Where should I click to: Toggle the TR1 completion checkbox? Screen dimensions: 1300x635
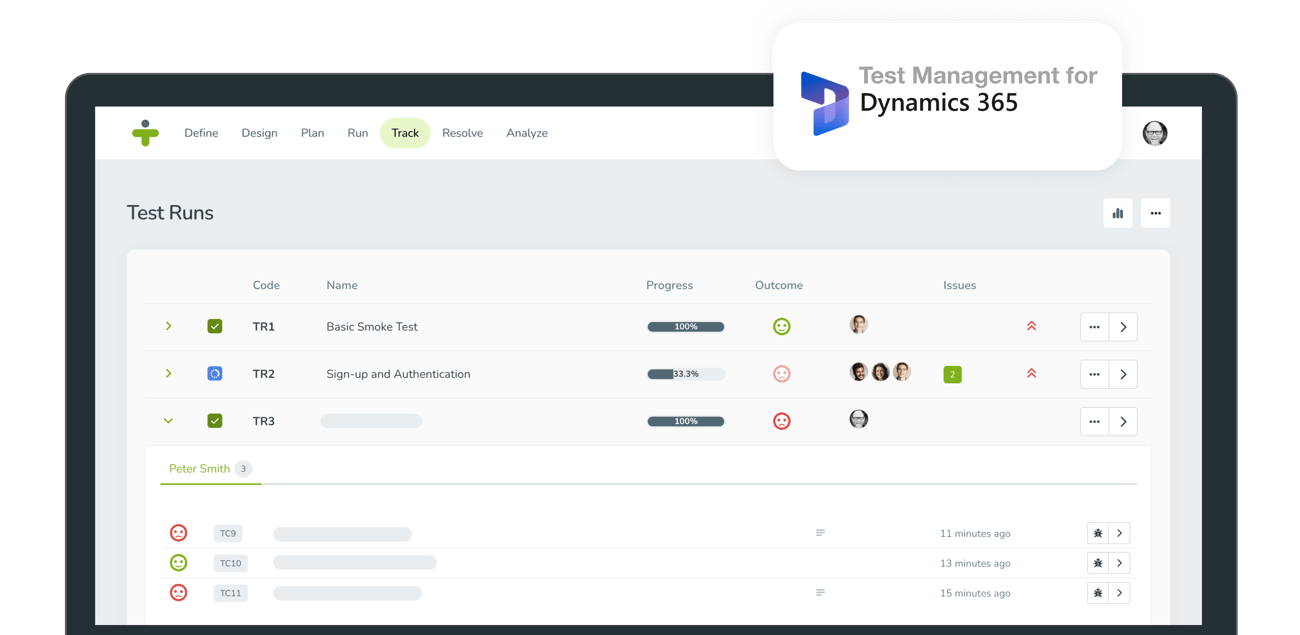pyautogui.click(x=215, y=326)
